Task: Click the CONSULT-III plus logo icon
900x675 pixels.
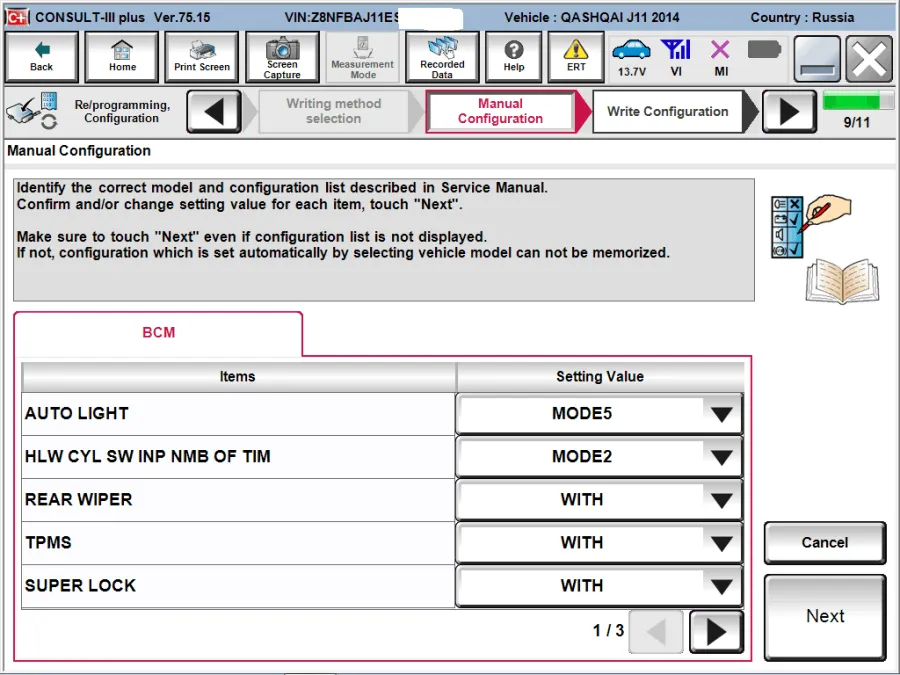Action: click(17, 17)
